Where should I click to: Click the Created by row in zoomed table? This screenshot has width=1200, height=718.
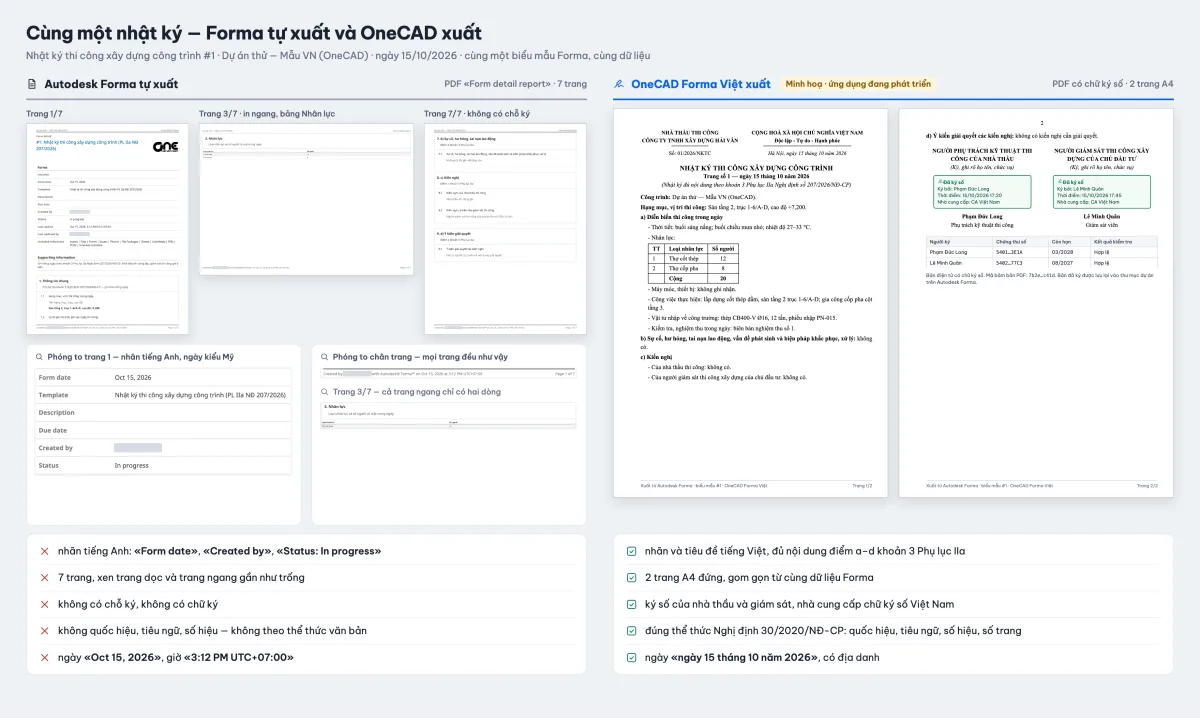[x=163, y=448]
